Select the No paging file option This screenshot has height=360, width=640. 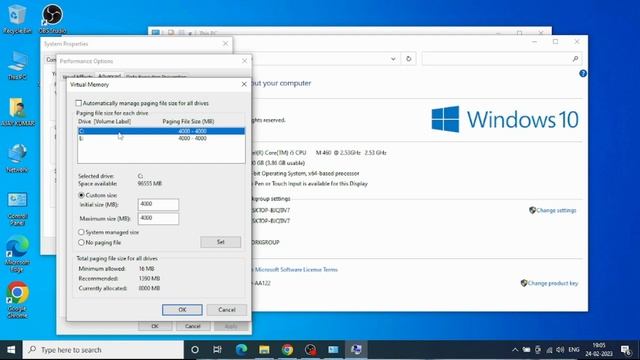81,242
